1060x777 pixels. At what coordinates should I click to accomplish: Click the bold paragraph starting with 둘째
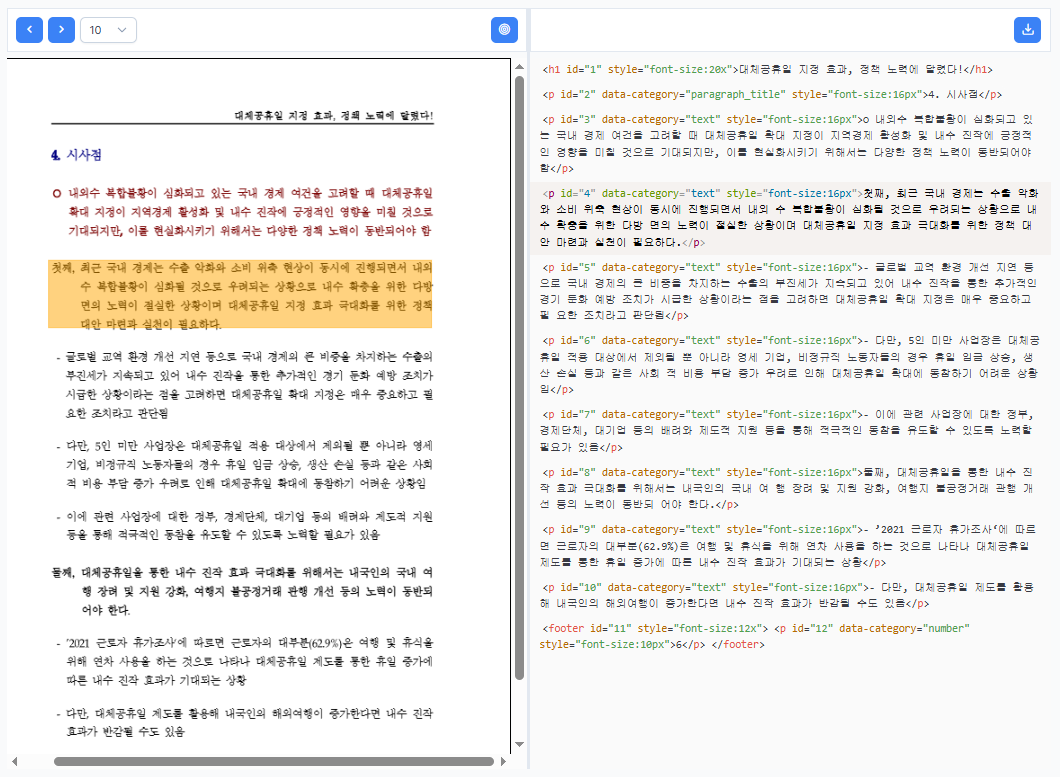243,591
